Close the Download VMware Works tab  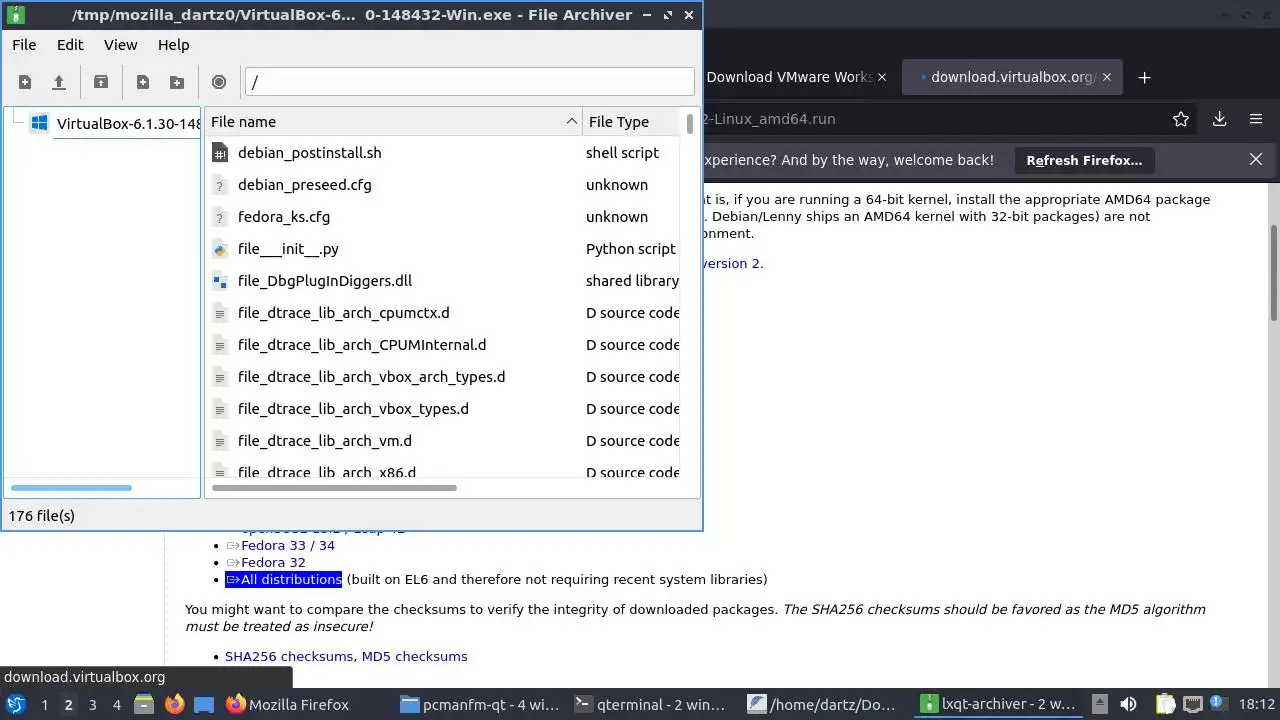pos(883,77)
